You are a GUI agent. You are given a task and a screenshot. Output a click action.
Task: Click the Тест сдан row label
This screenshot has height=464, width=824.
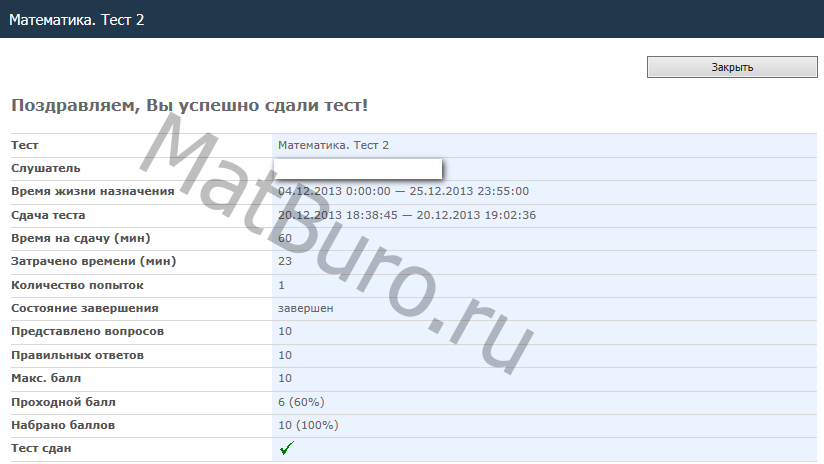pos(41,448)
